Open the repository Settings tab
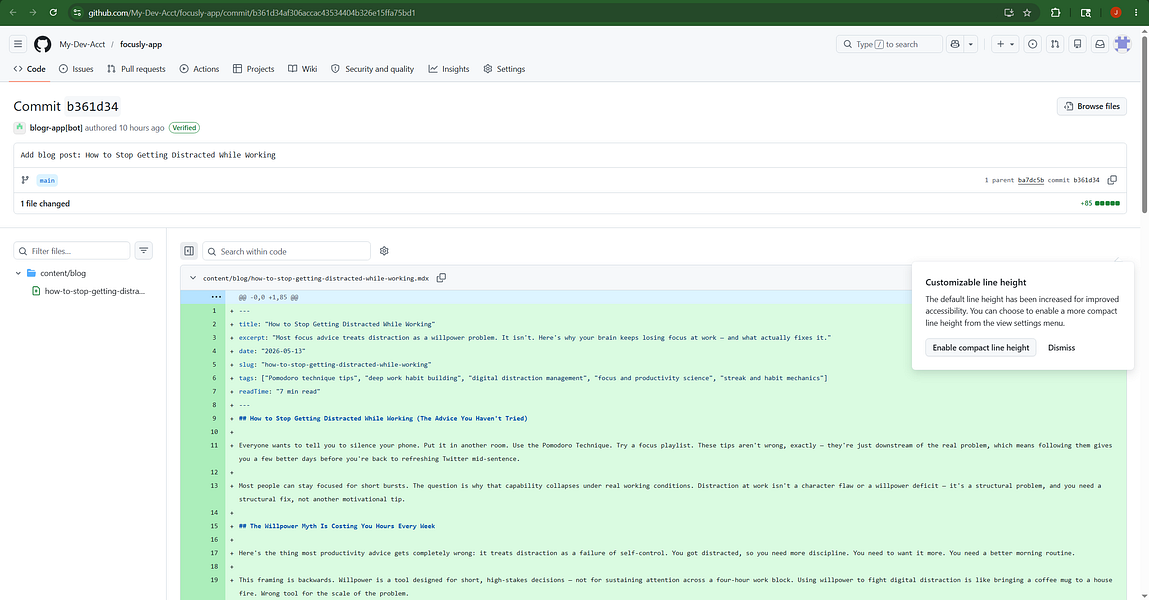1149x600 pixels. pos(504,69)
